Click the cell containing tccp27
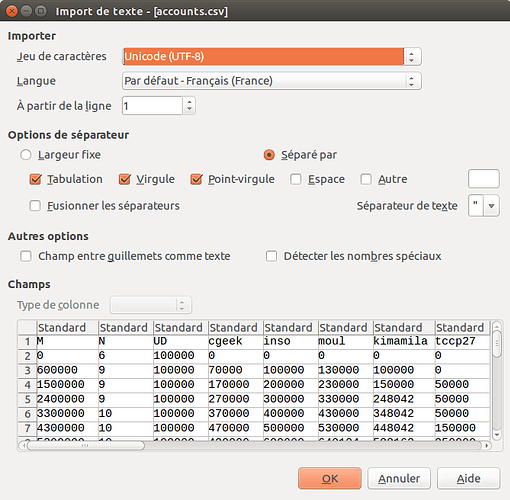This screenshot has width=510, height=500. pos(462,342)
